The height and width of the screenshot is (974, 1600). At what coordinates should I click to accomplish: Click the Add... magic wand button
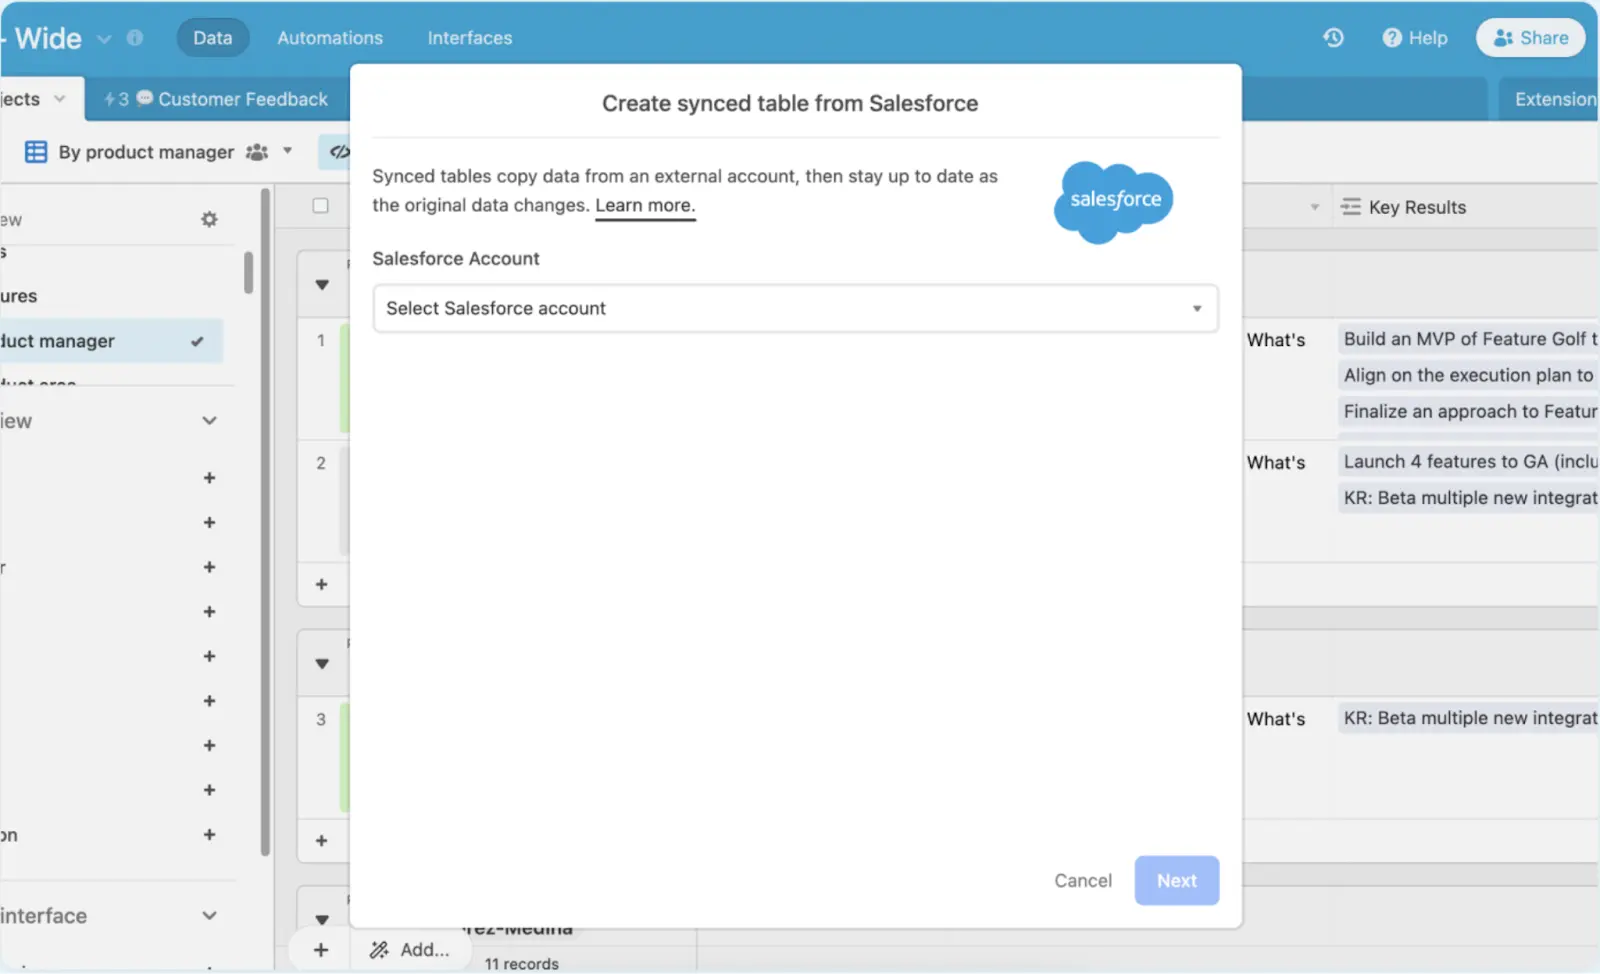(x=410, y=950)
